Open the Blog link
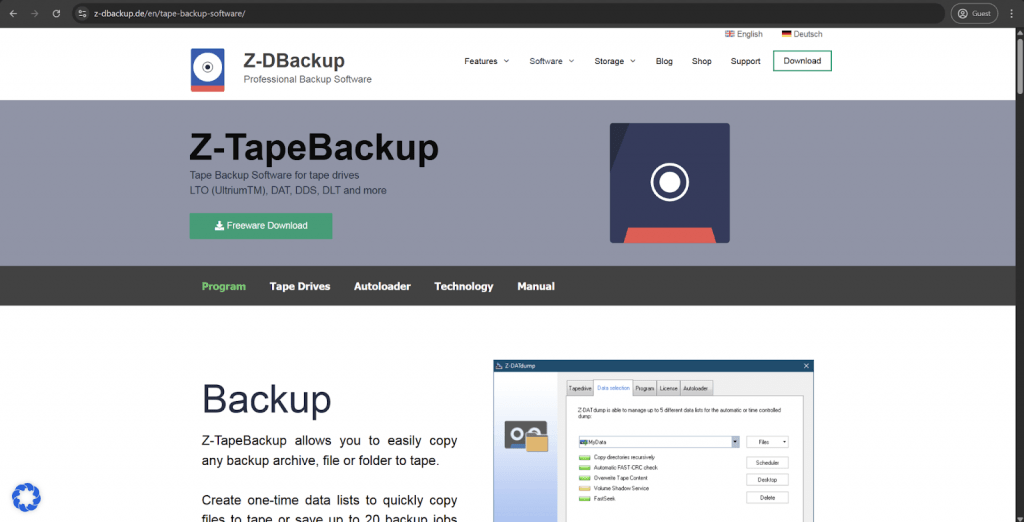 (664, 61)
